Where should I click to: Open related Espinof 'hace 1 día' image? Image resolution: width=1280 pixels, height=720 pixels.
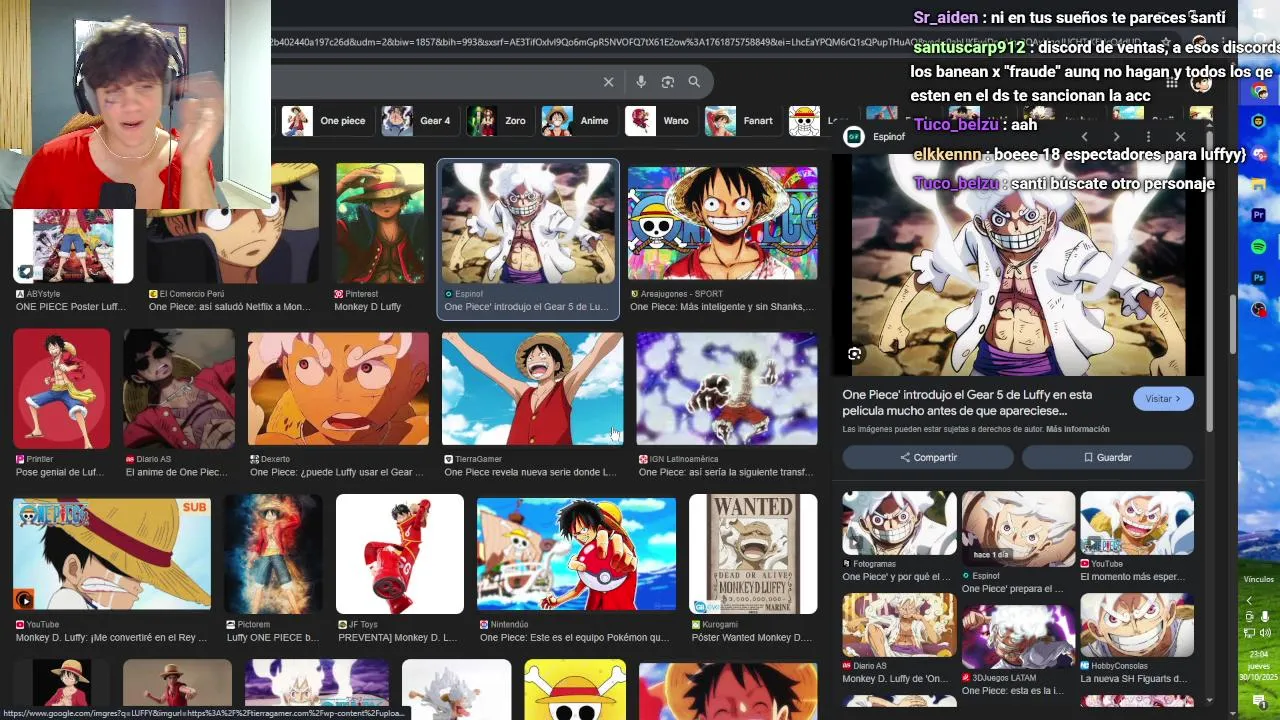coord(1018,529)
